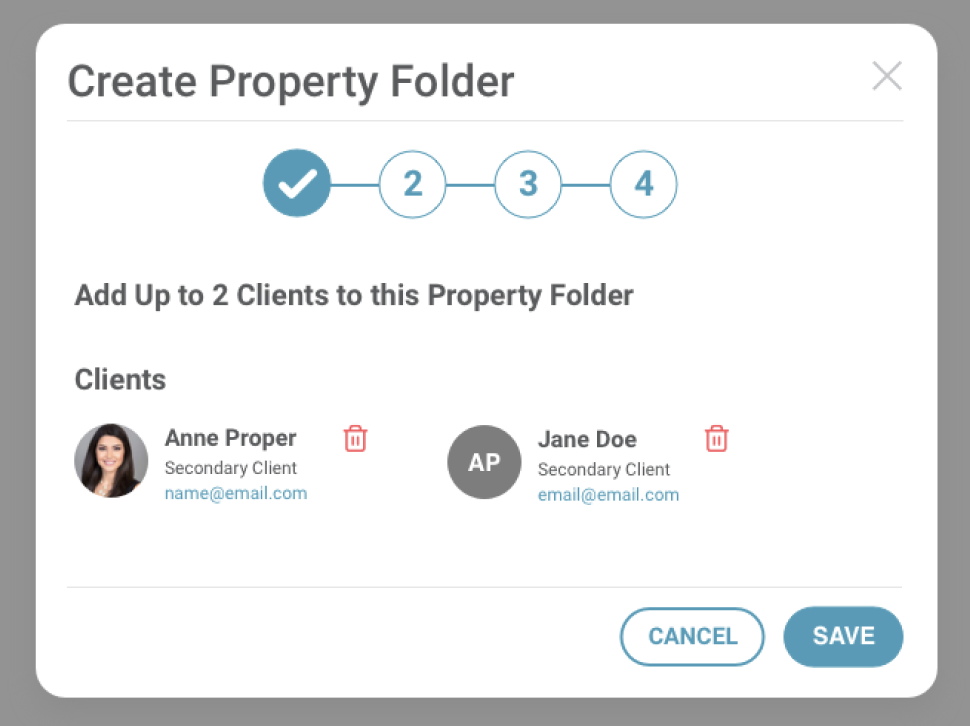The height and width of the screenshot is (726, 970).
Task: Open the name@email.com email link
Action: [x=236, y=493]
